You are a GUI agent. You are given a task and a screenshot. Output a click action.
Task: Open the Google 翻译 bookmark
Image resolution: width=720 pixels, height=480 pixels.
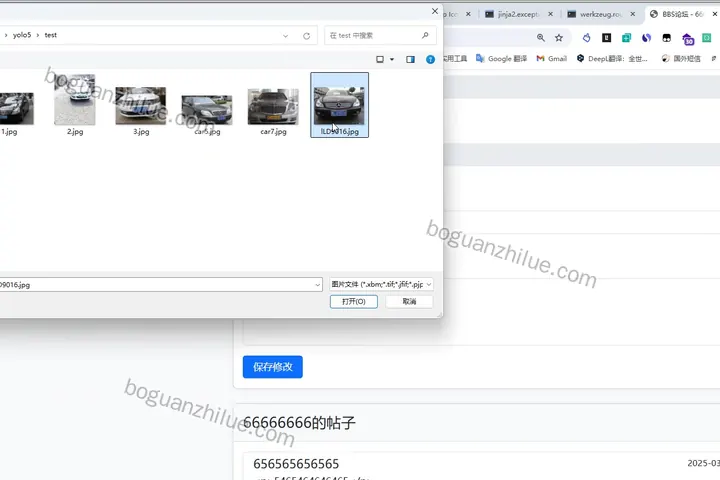click(x=501, y=58)
